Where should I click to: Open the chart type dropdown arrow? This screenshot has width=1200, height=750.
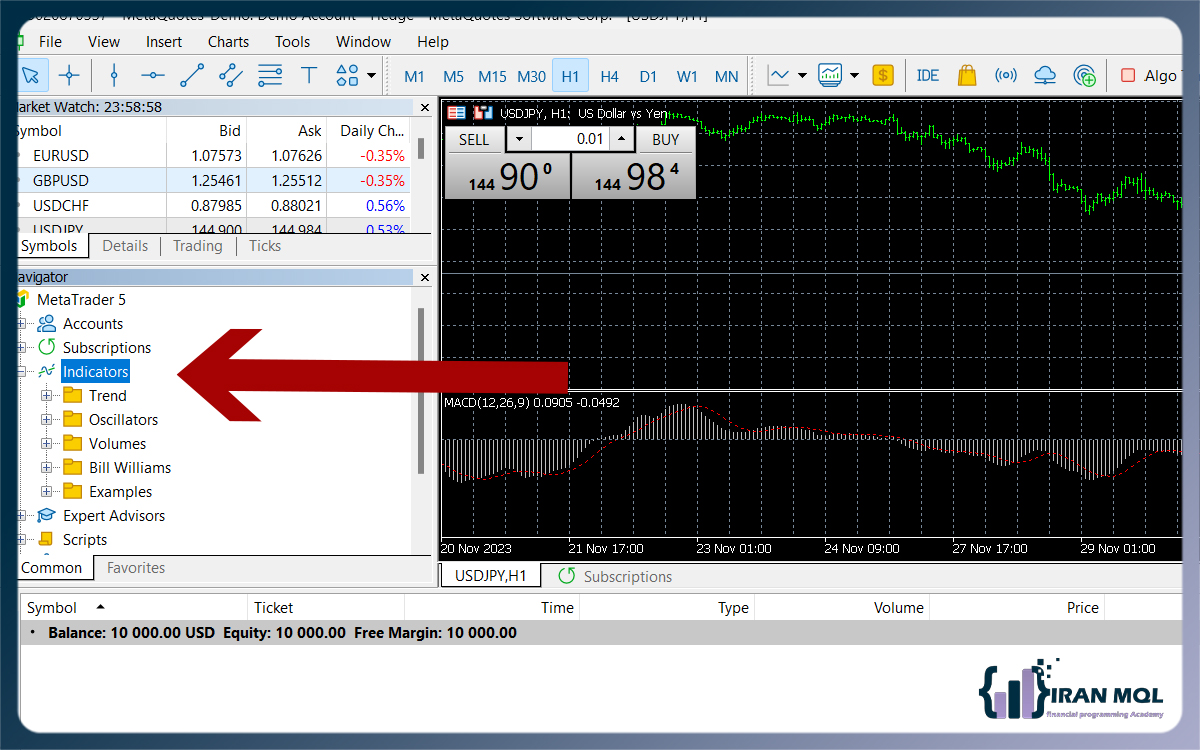coord(802,75)
